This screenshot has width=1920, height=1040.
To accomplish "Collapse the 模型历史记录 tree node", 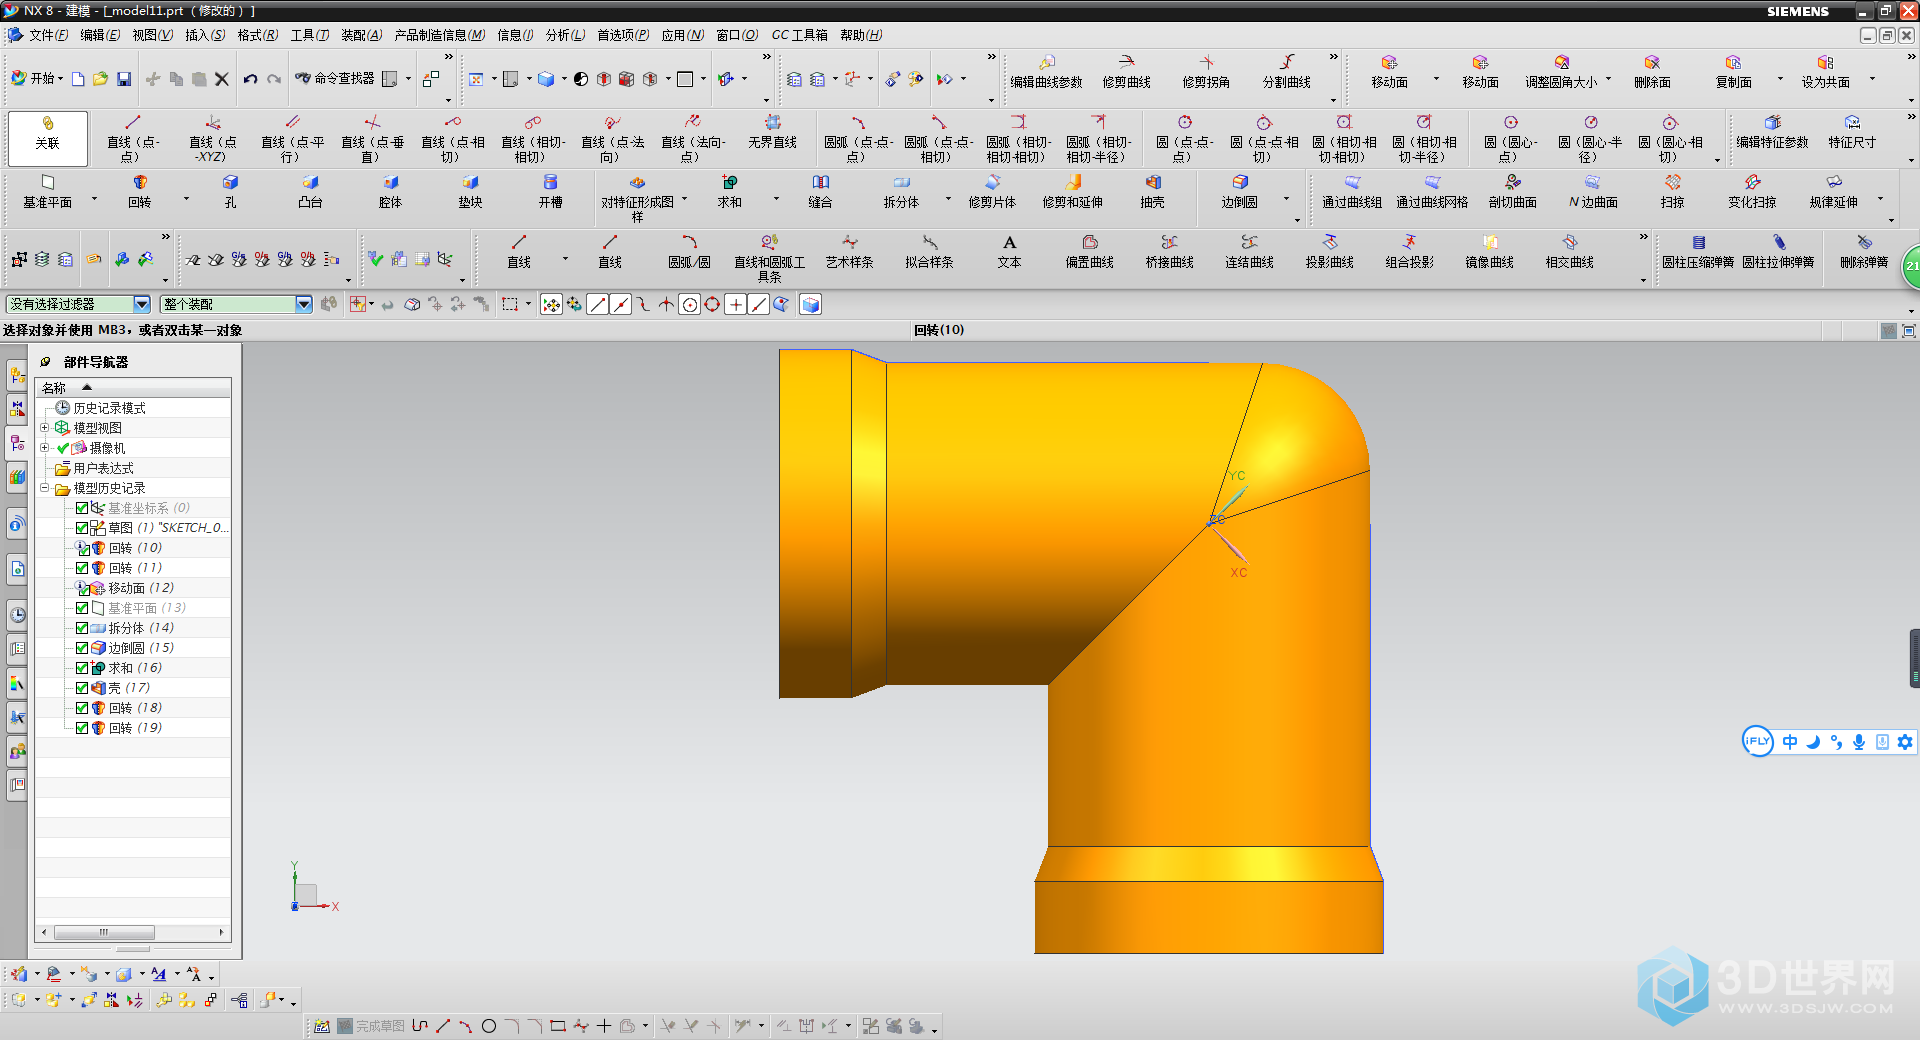I will pos(44,487).
